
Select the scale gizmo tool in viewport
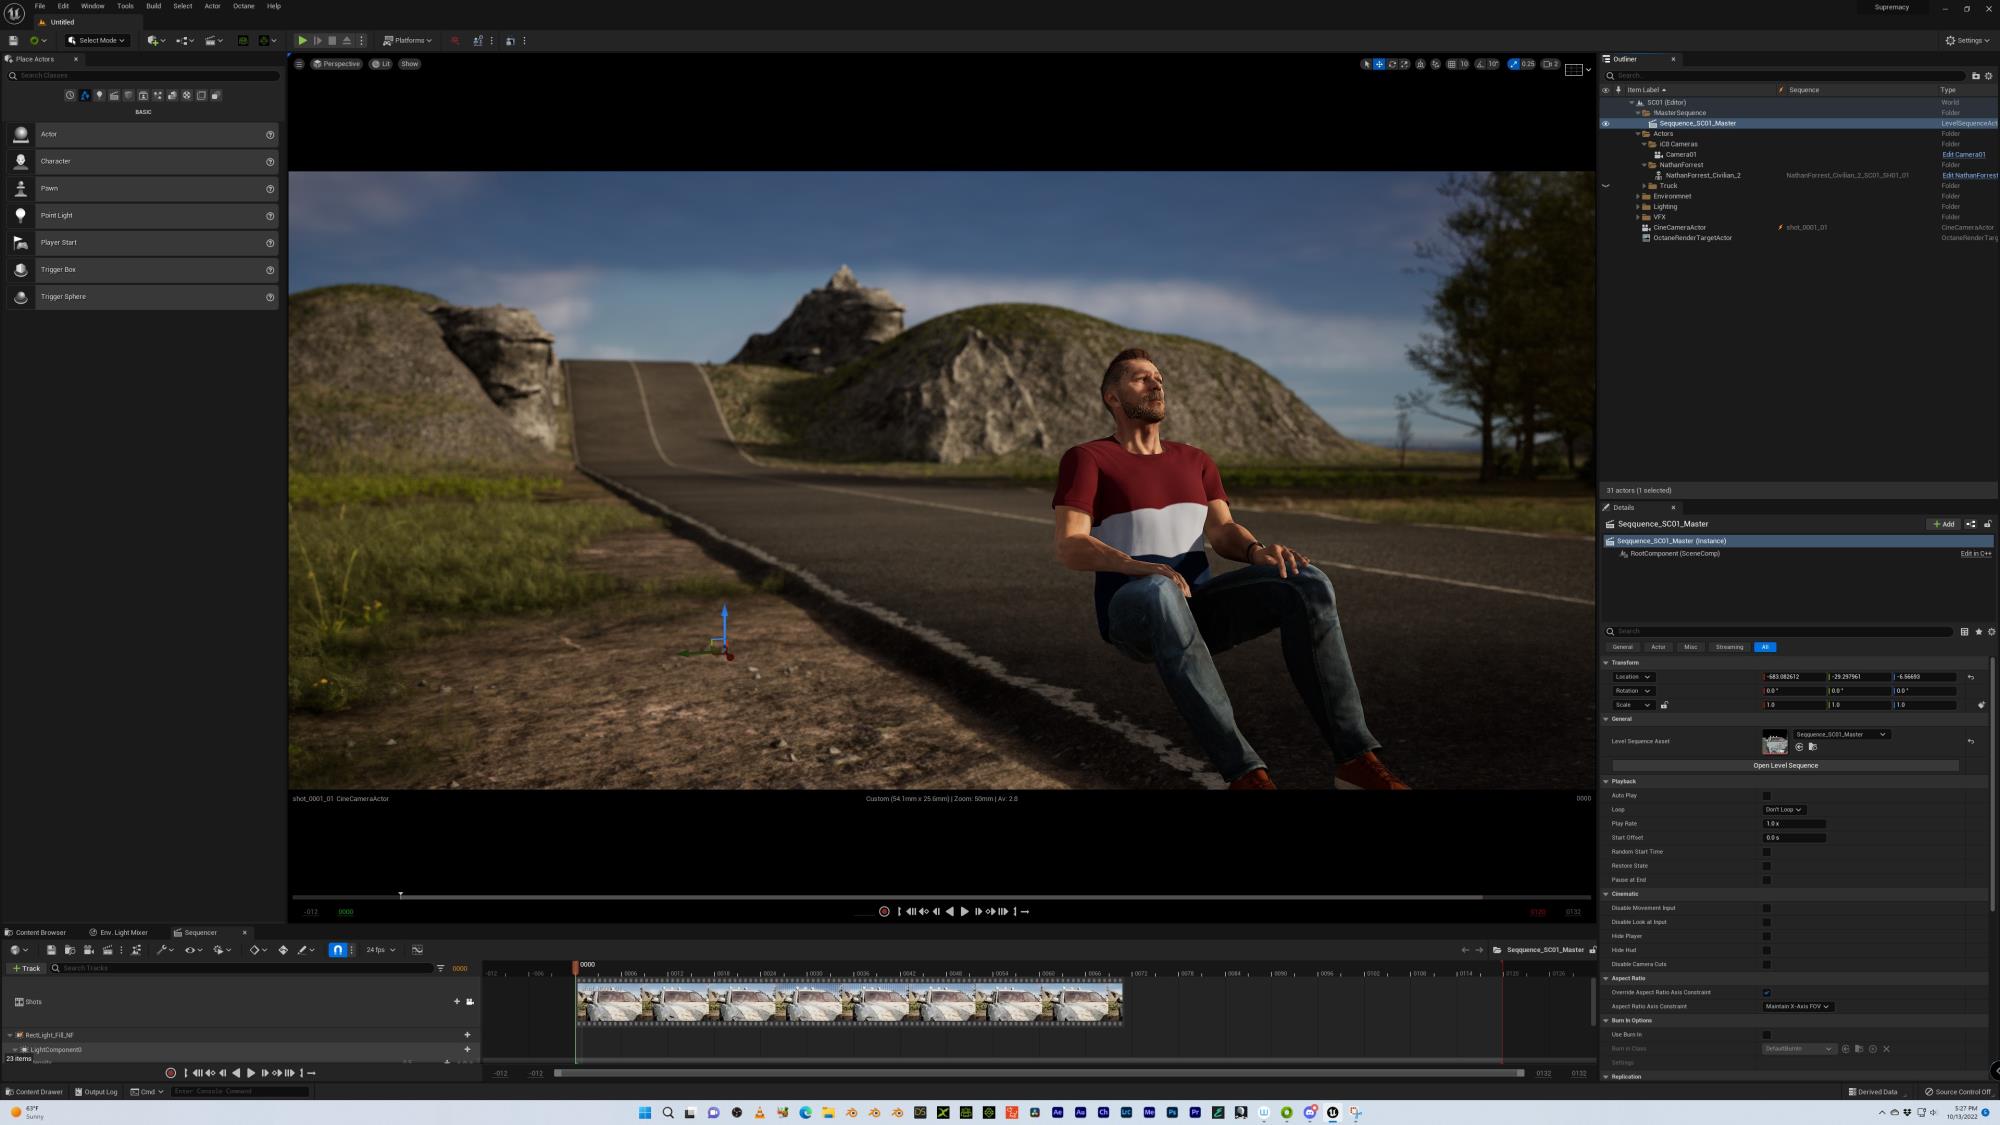1404,64
